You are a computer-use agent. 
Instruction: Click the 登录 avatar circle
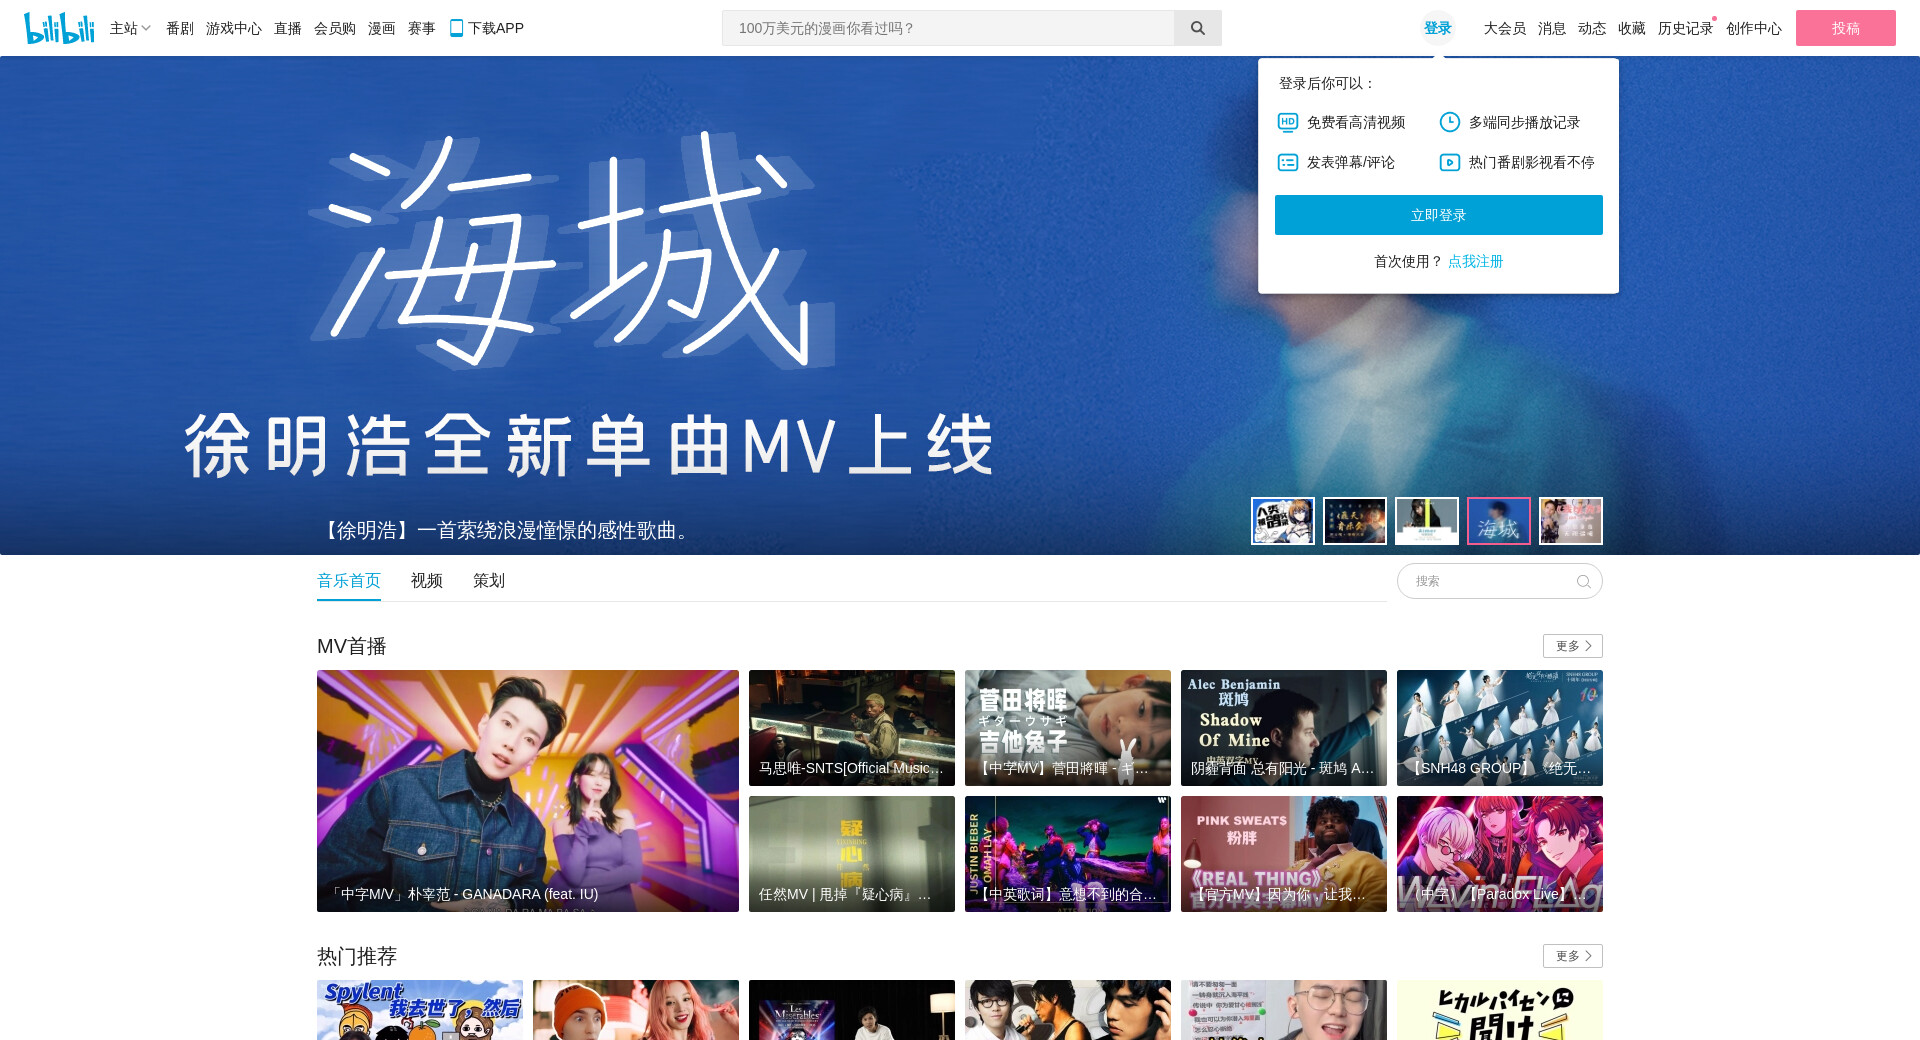pyautogui.click(x=1438, y=28)
